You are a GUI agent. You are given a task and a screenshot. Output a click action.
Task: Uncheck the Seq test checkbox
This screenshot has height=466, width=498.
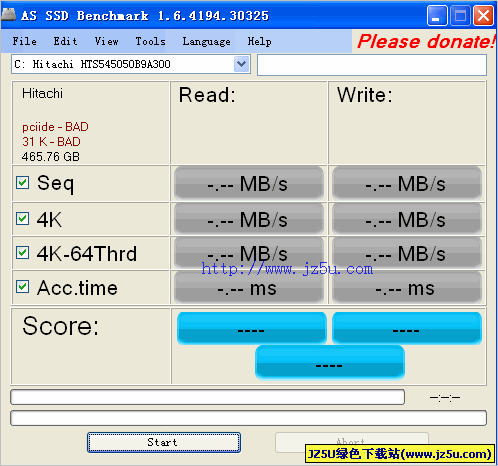click(x=22, y=183)
